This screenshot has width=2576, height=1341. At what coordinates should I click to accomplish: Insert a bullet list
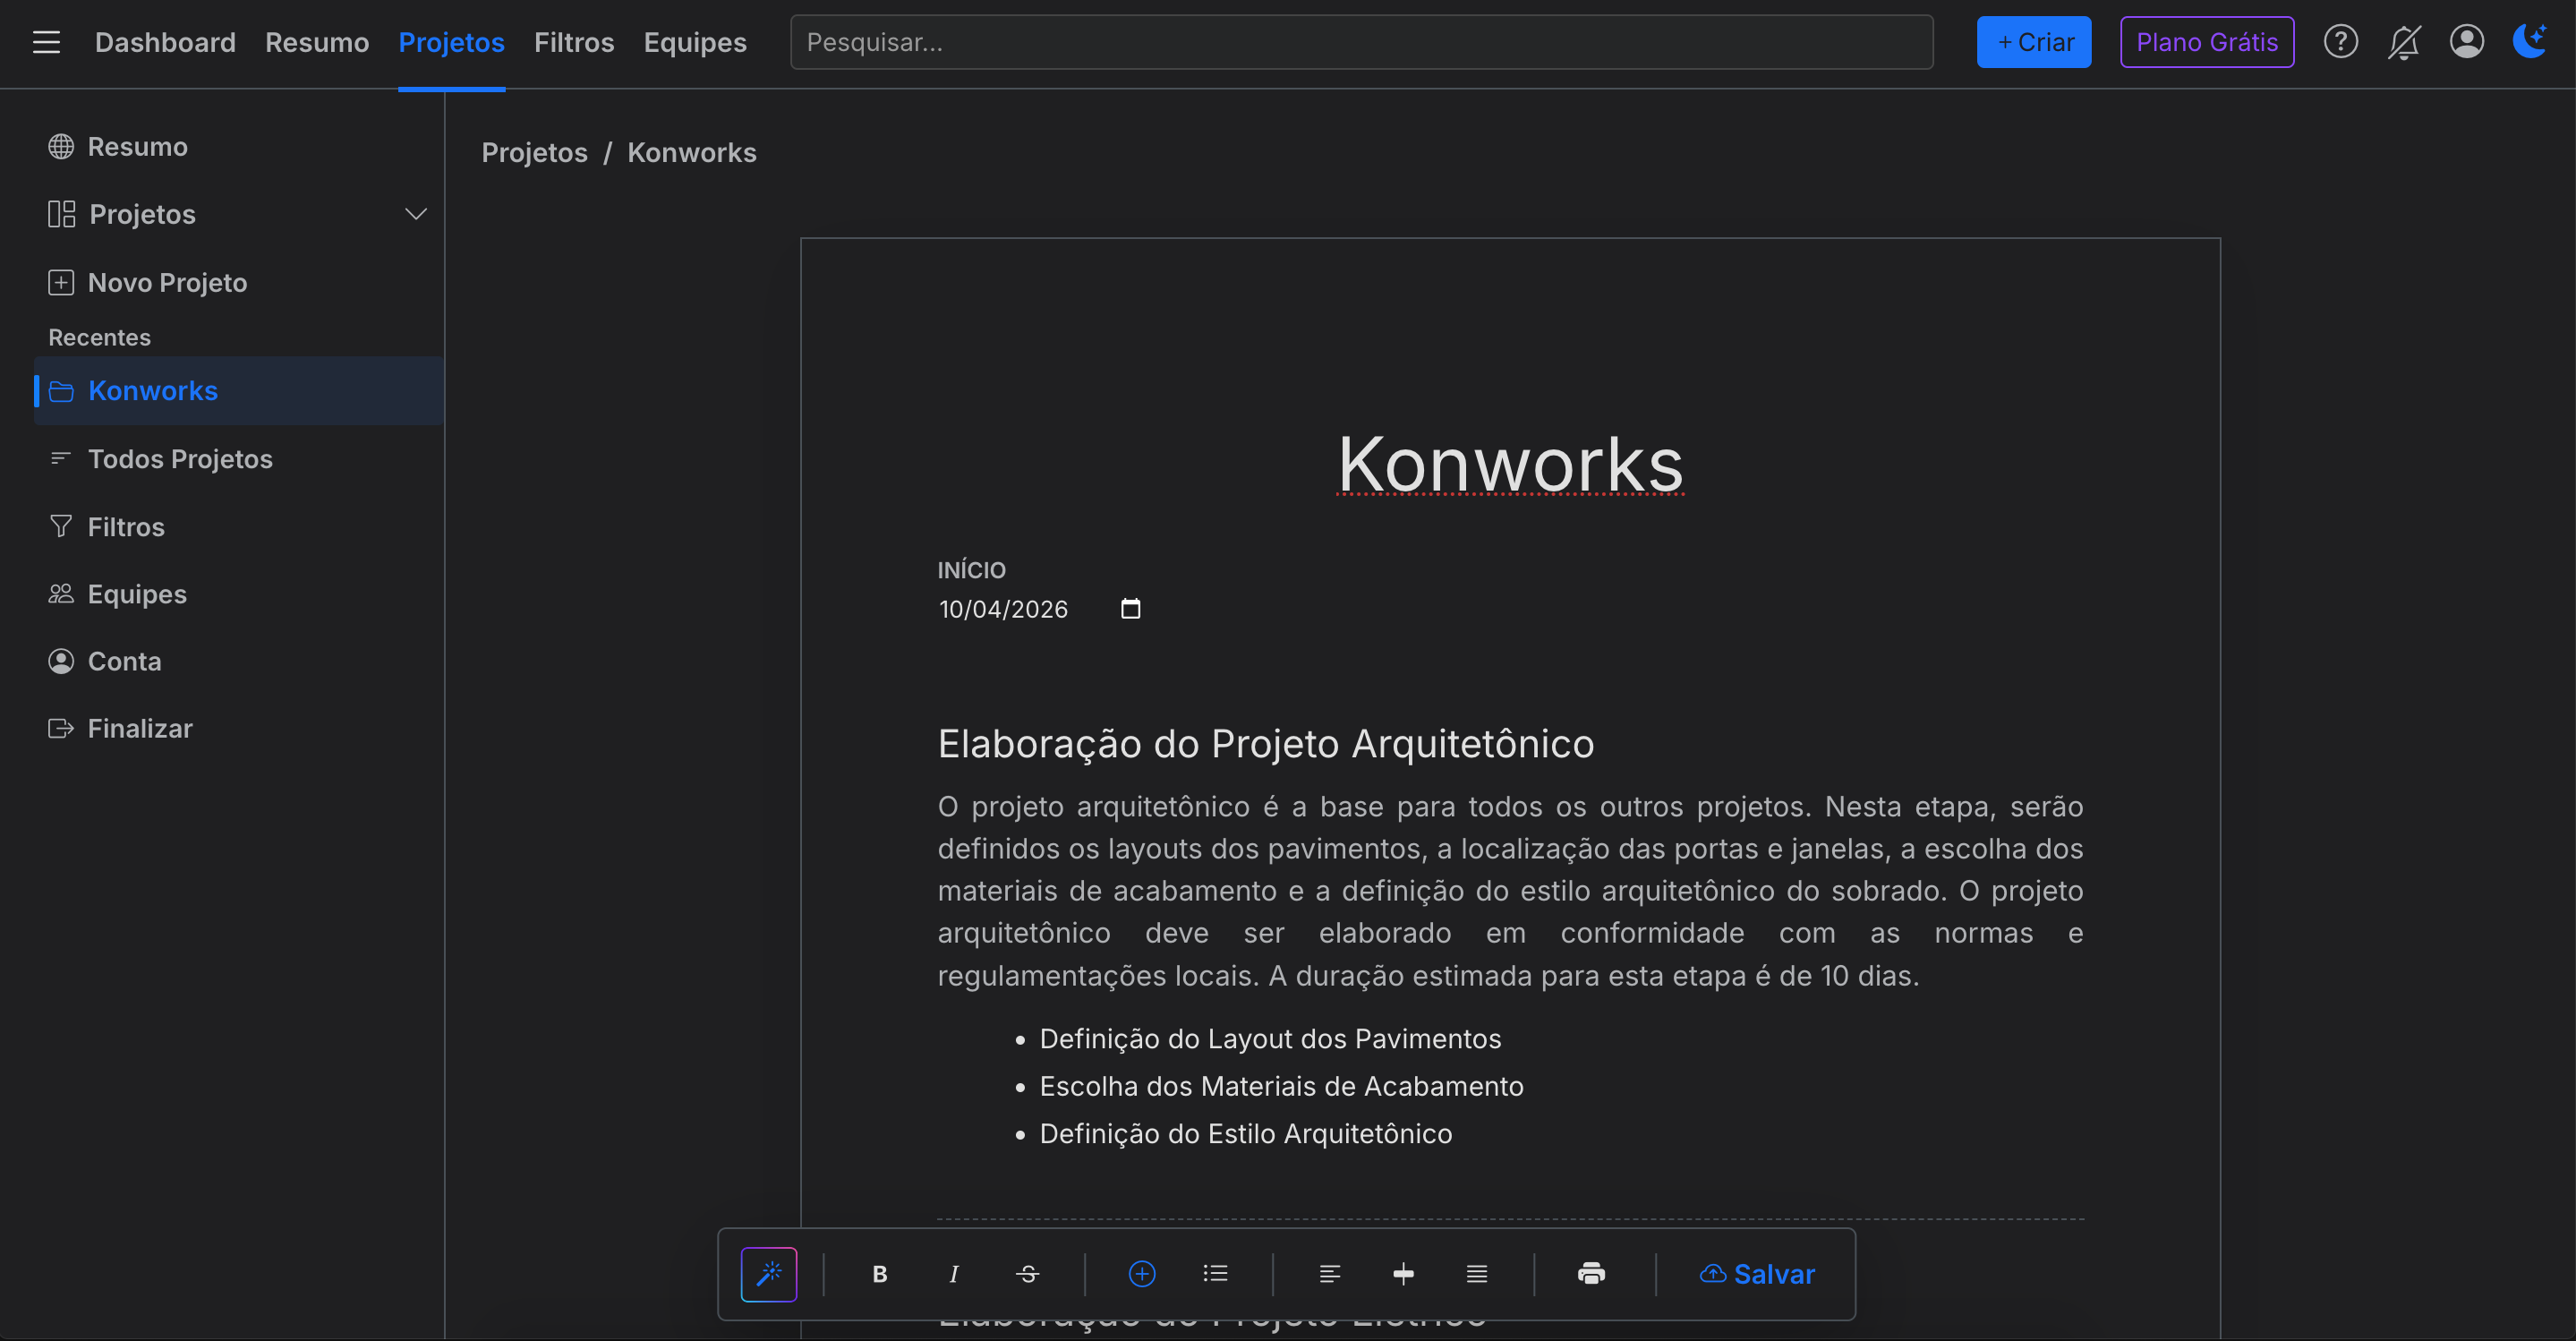point(1215,1273)
